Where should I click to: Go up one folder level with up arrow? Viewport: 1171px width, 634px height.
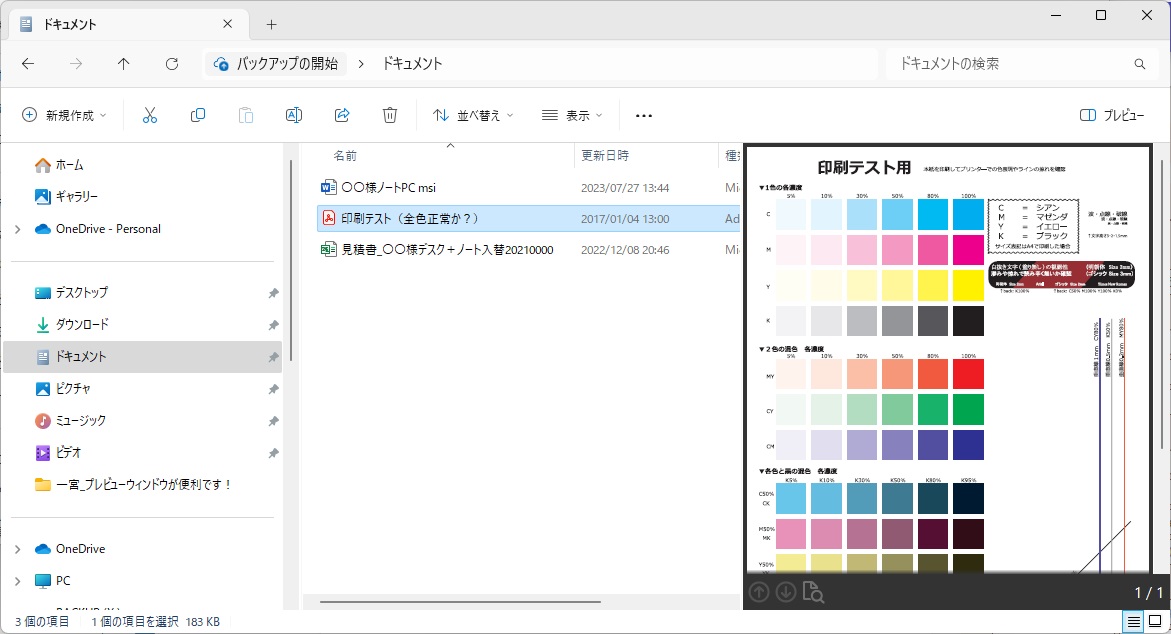point(124,64)
